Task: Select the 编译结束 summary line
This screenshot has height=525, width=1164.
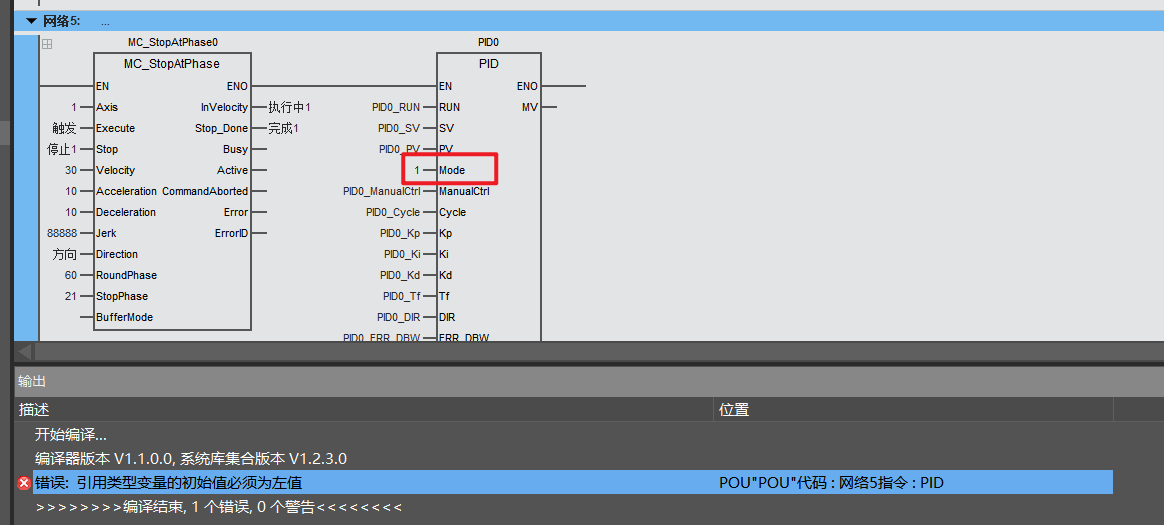Action: point(219,506)
